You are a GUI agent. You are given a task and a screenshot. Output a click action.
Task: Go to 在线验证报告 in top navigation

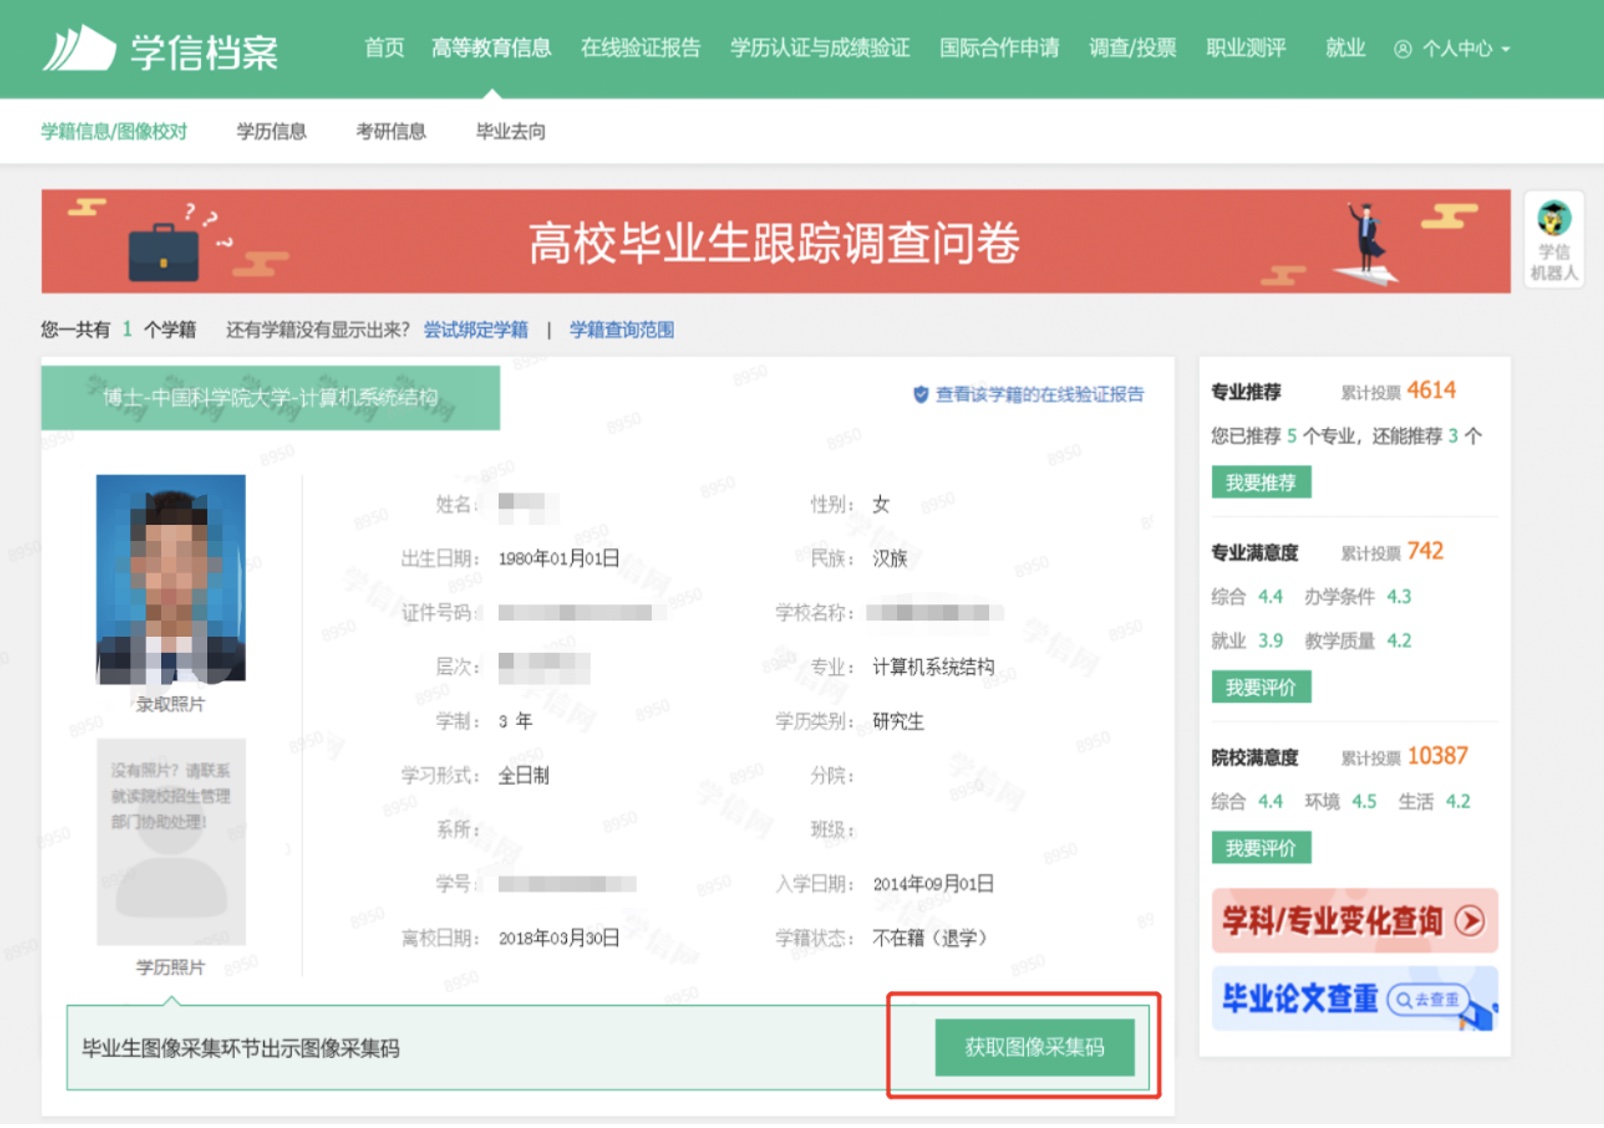[640, 48]
